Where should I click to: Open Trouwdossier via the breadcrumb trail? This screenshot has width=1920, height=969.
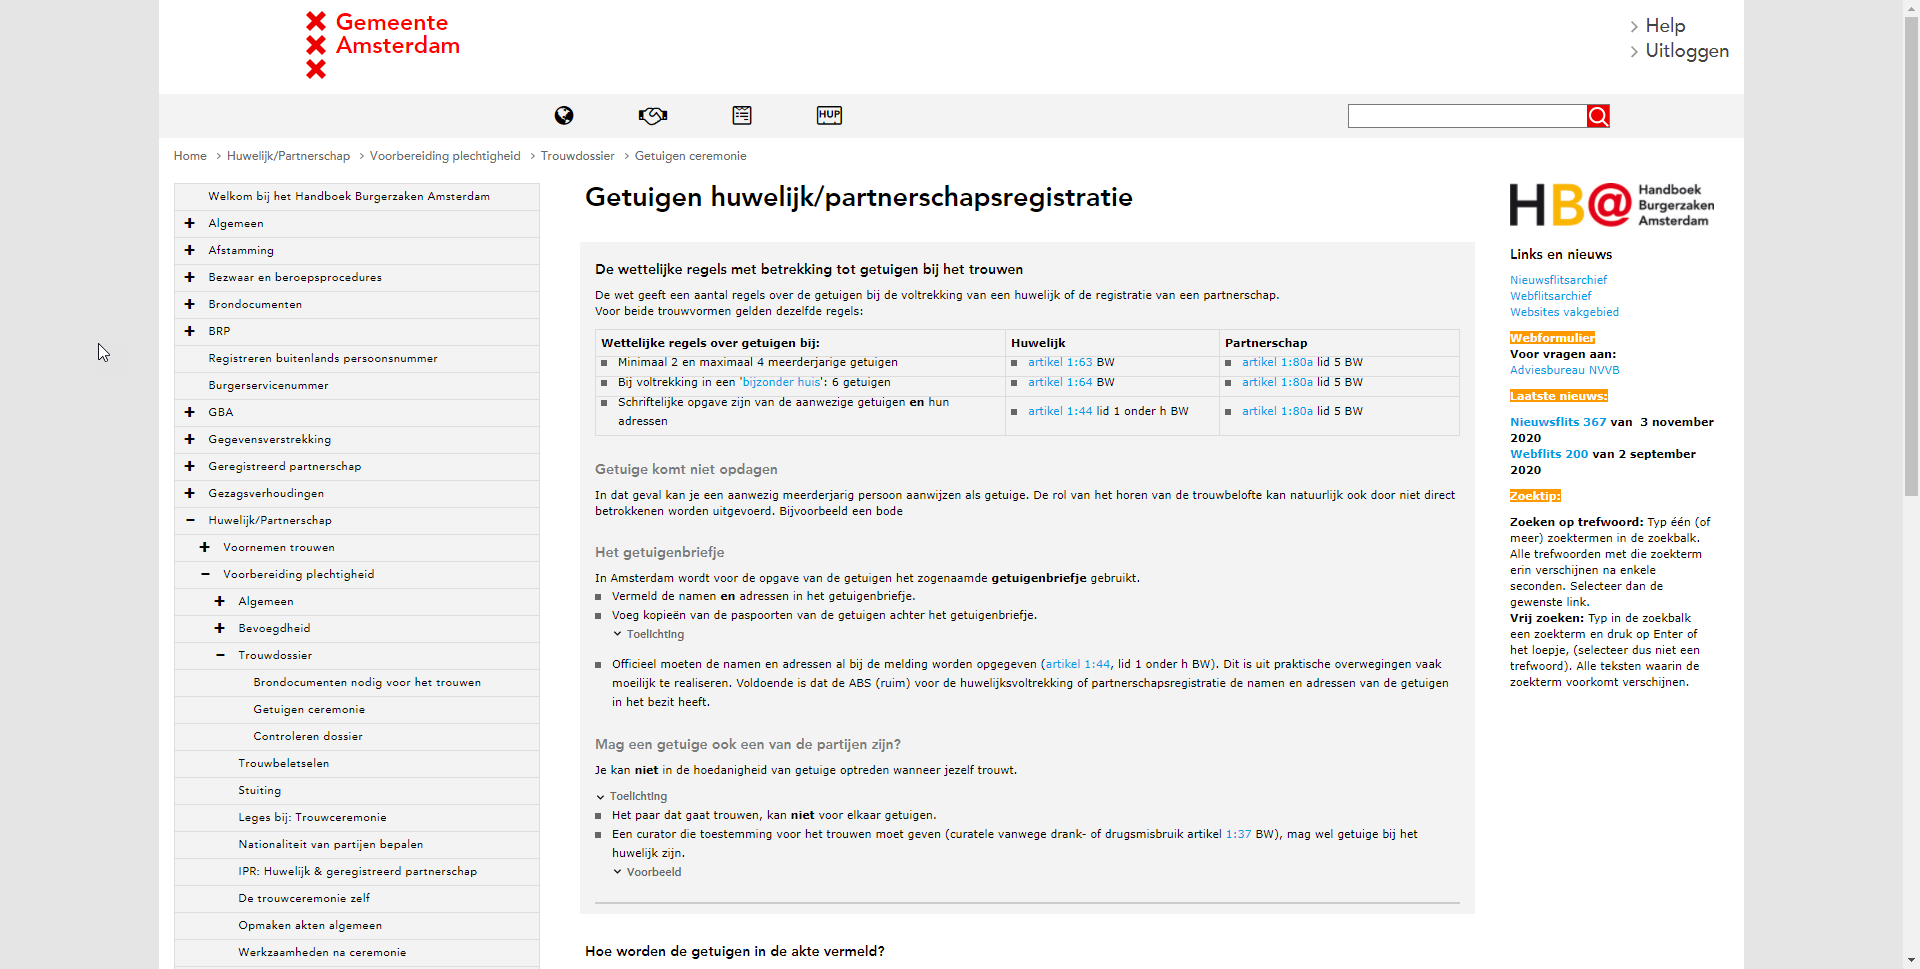[577, 156]
